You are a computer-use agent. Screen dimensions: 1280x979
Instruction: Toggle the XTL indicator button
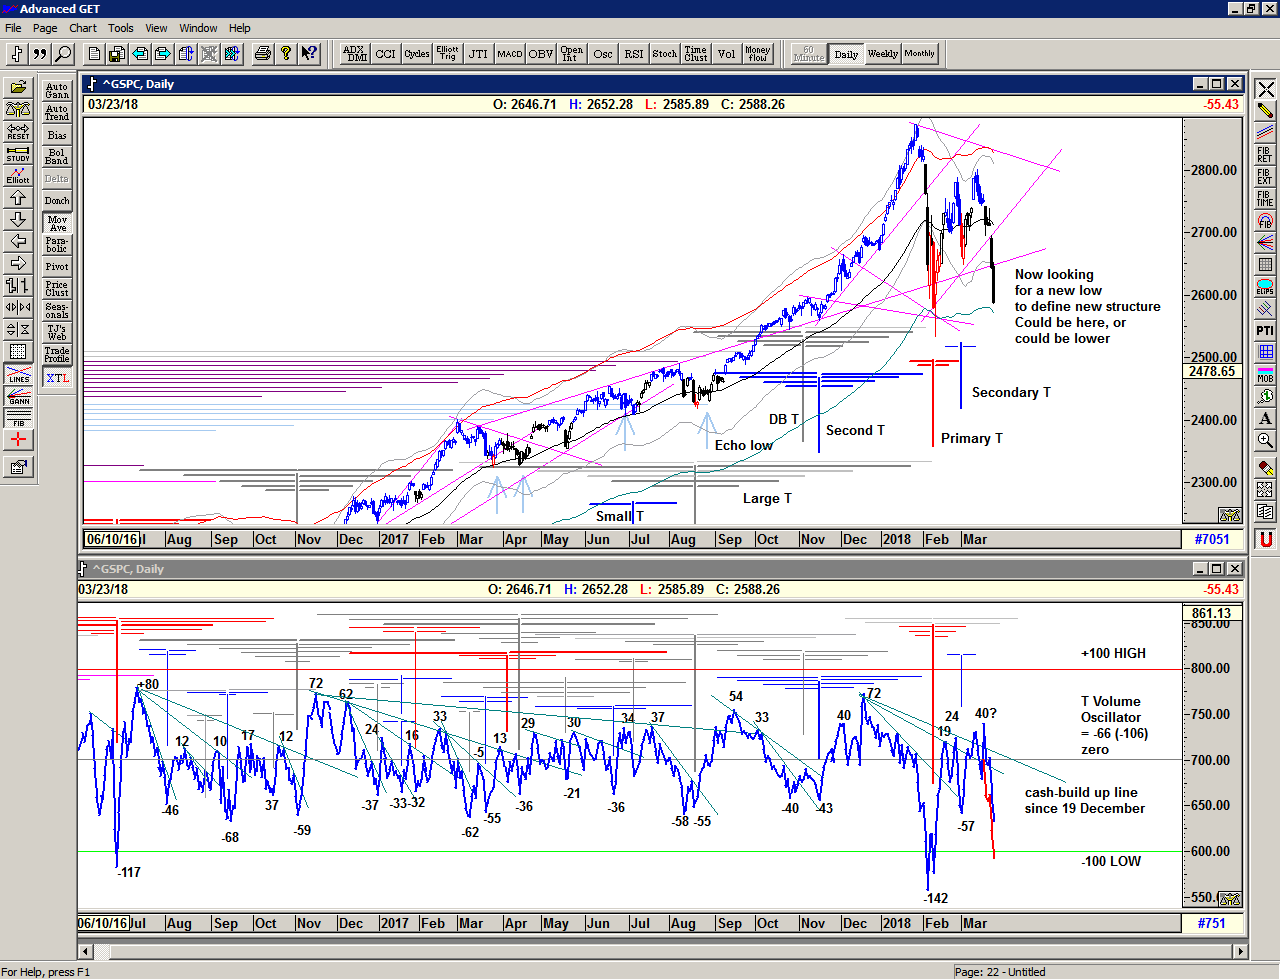pyautogui.click(x=57, y=378)
